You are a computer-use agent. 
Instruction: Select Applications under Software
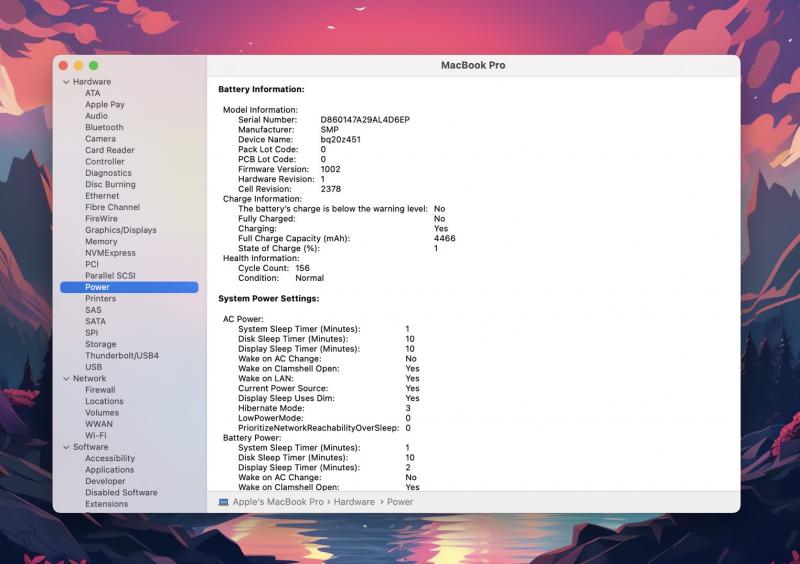tap(110, 470)
